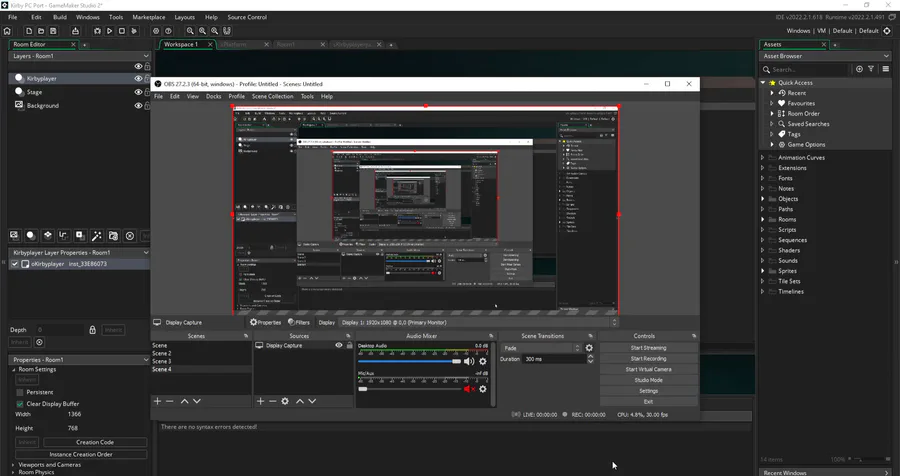Toggle visibility eye for Stage layer

pos(138,92)
